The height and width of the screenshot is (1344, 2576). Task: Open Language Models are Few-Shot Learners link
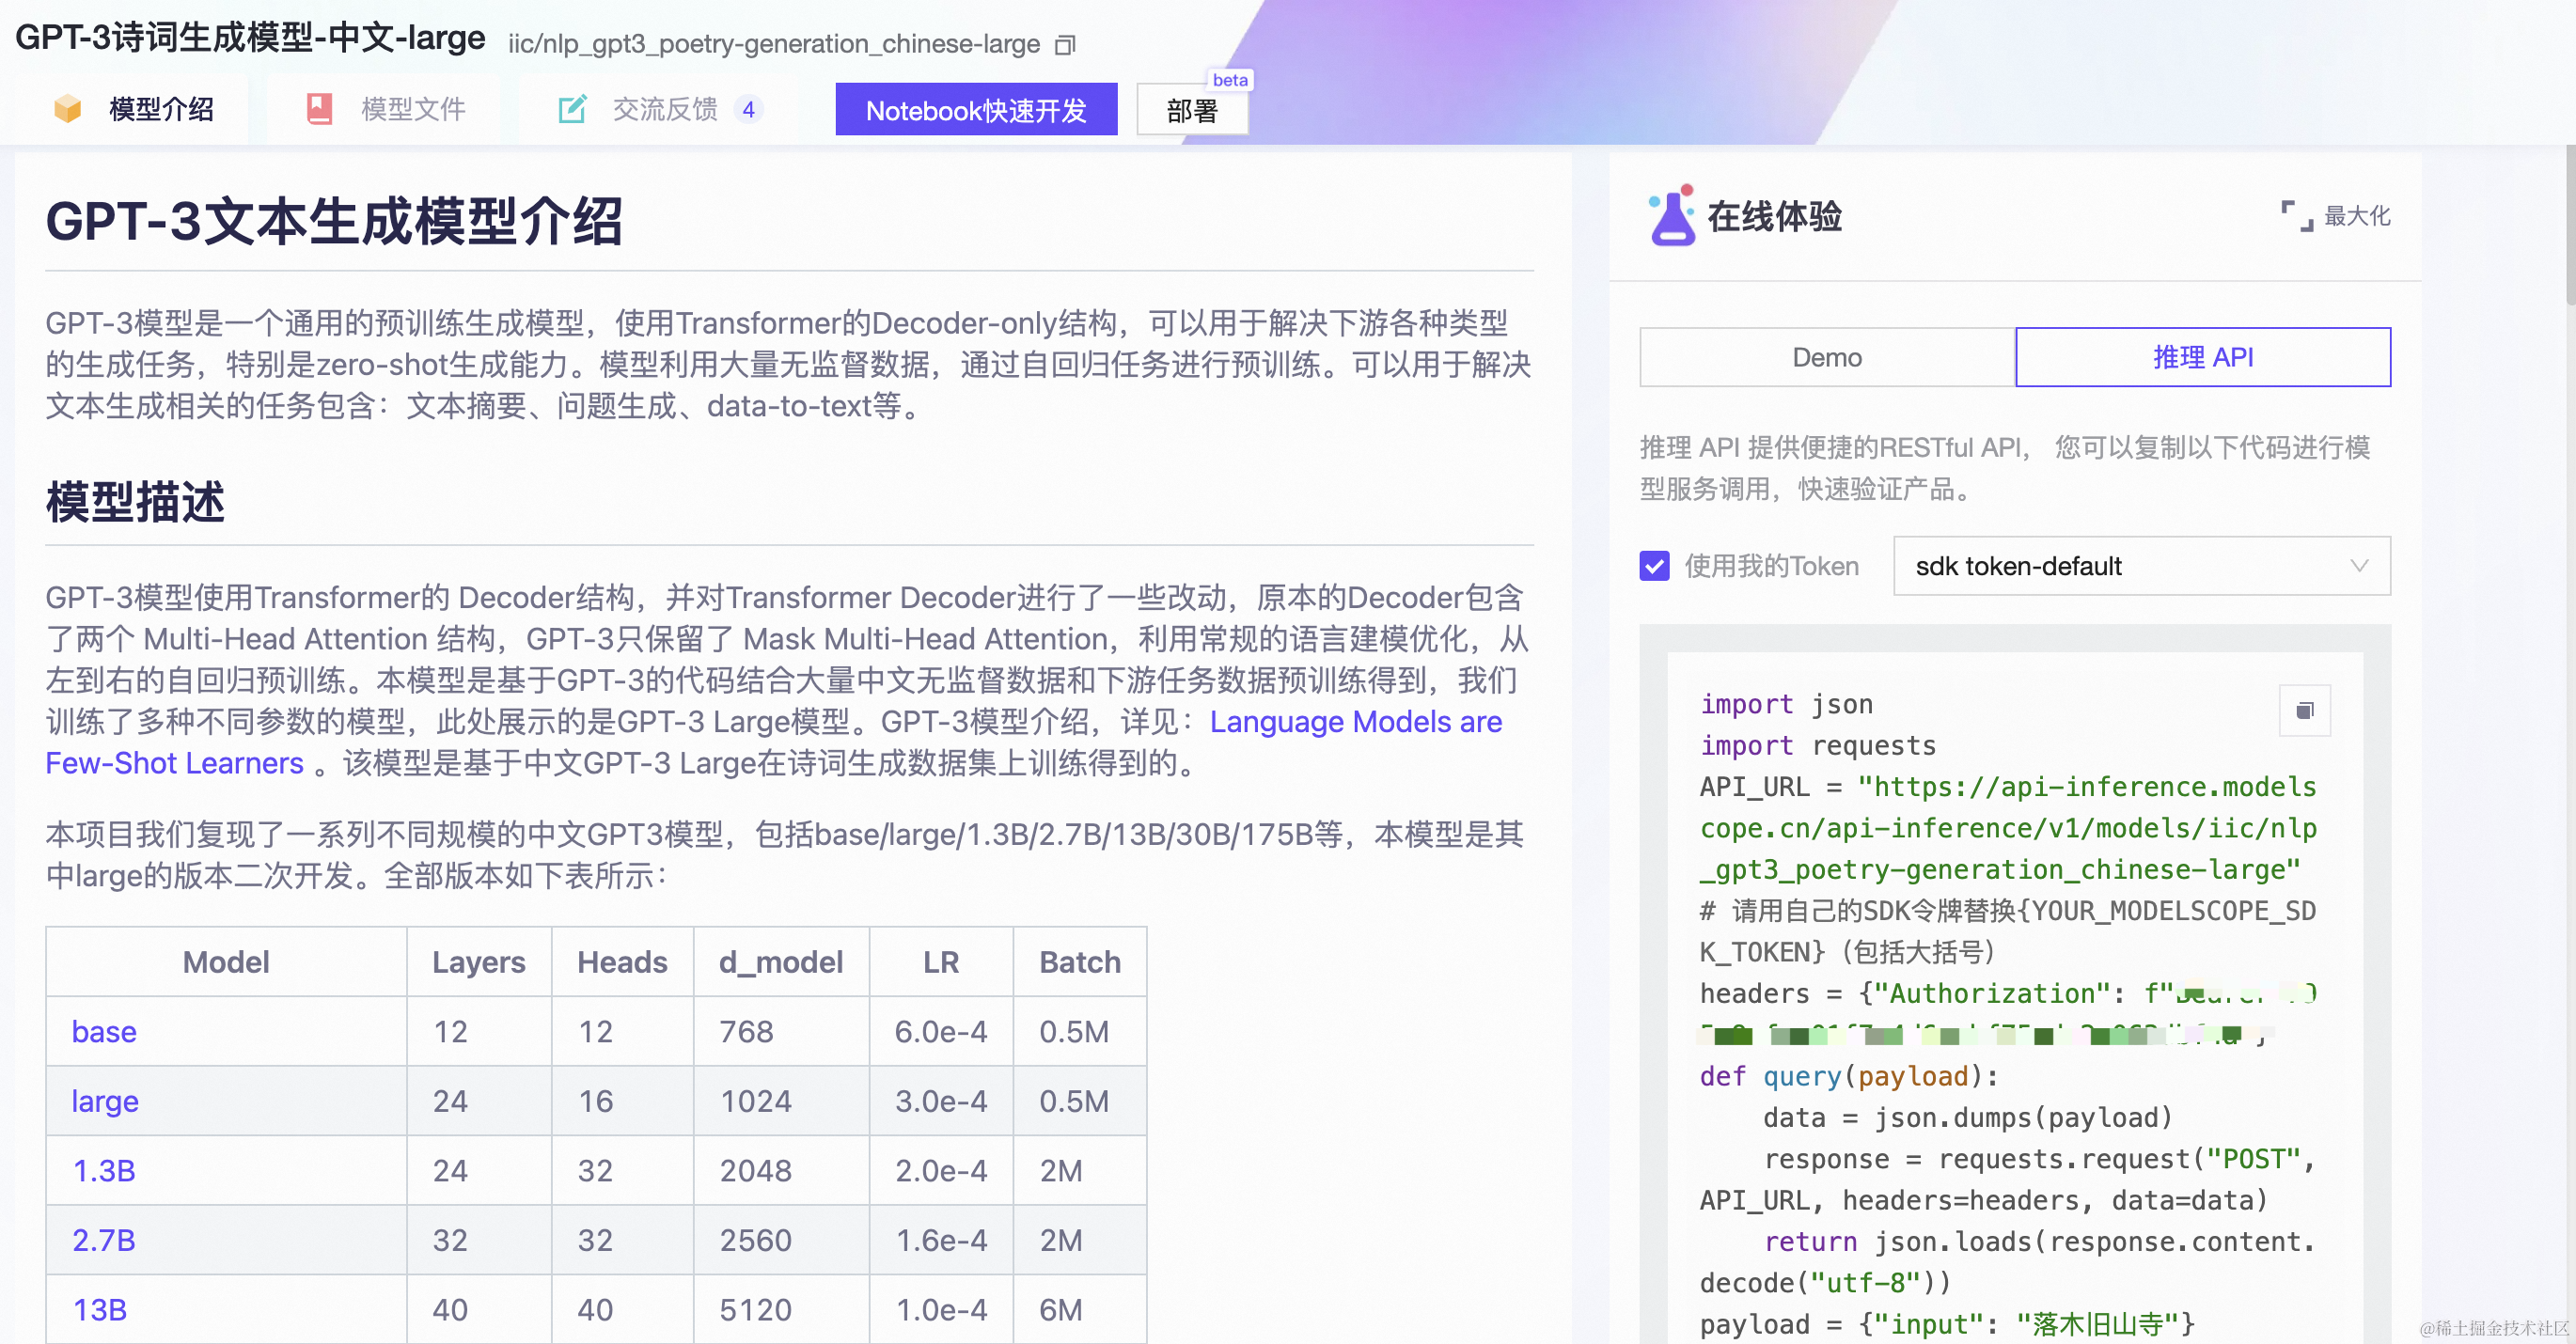click(1354, 722)
